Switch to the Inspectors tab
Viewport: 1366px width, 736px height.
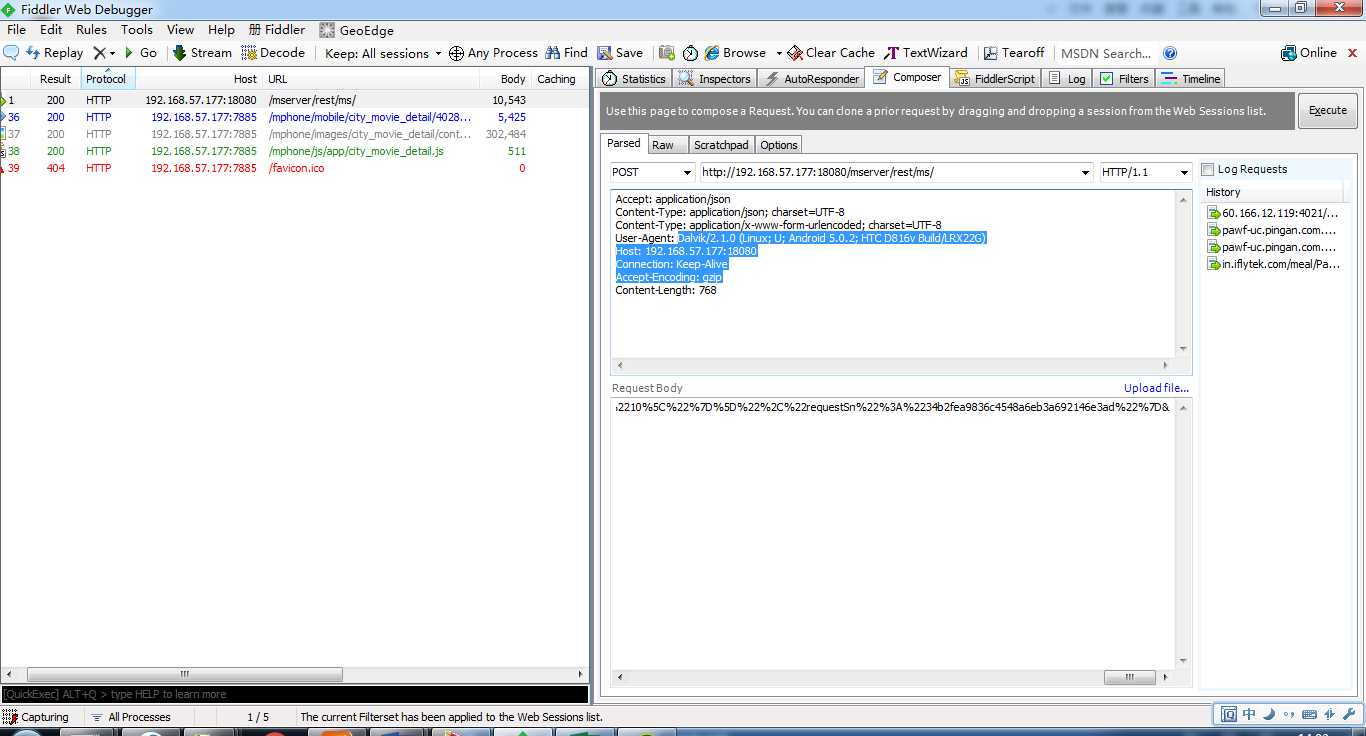click(x=714, y=79)
